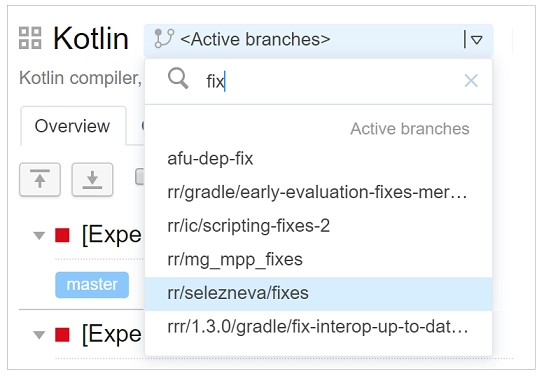544x383 pixels.
Task: Select branch rr/selezneva/fixes
Action: (318, 293)
